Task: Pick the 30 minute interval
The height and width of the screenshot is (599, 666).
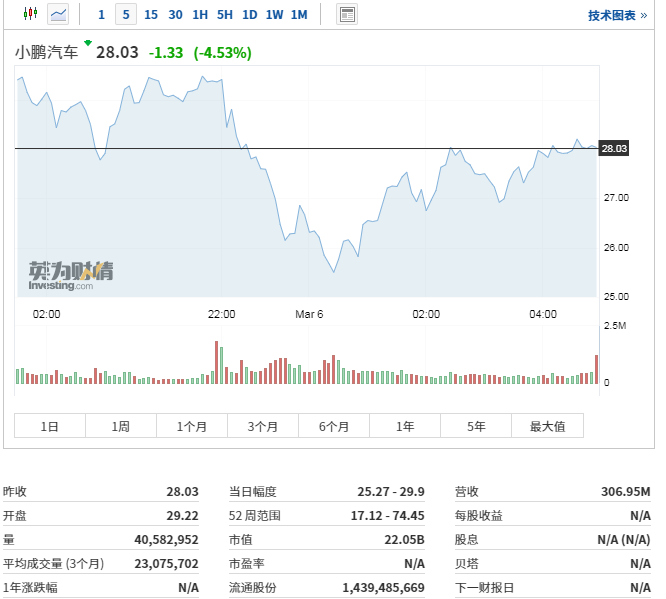Action: [x=175, y=15]
